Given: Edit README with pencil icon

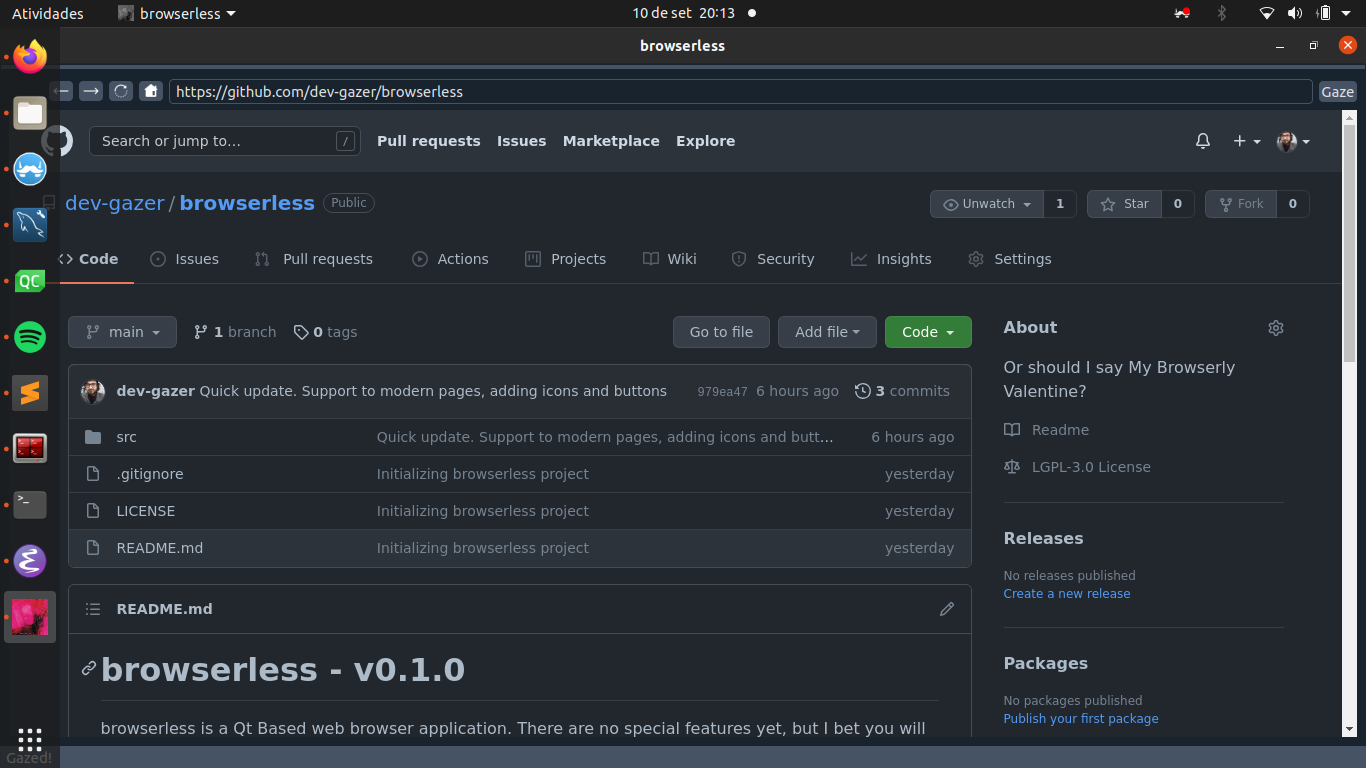Looking at the screenshot, I should pos(947,609).
